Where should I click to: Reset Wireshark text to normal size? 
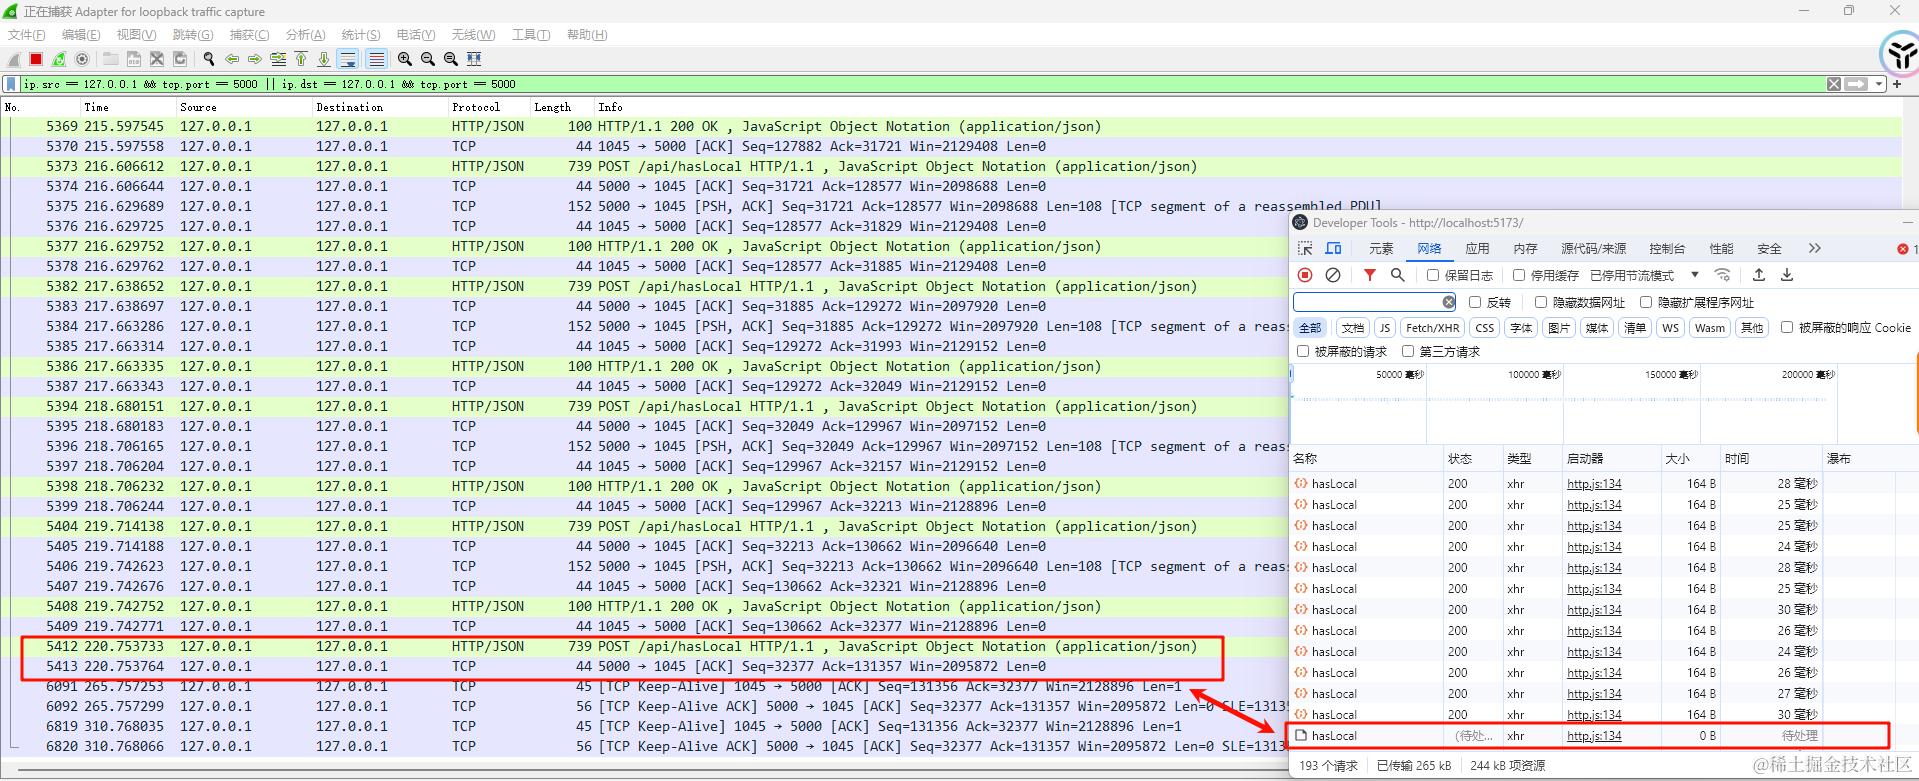(x=450, y=59)
